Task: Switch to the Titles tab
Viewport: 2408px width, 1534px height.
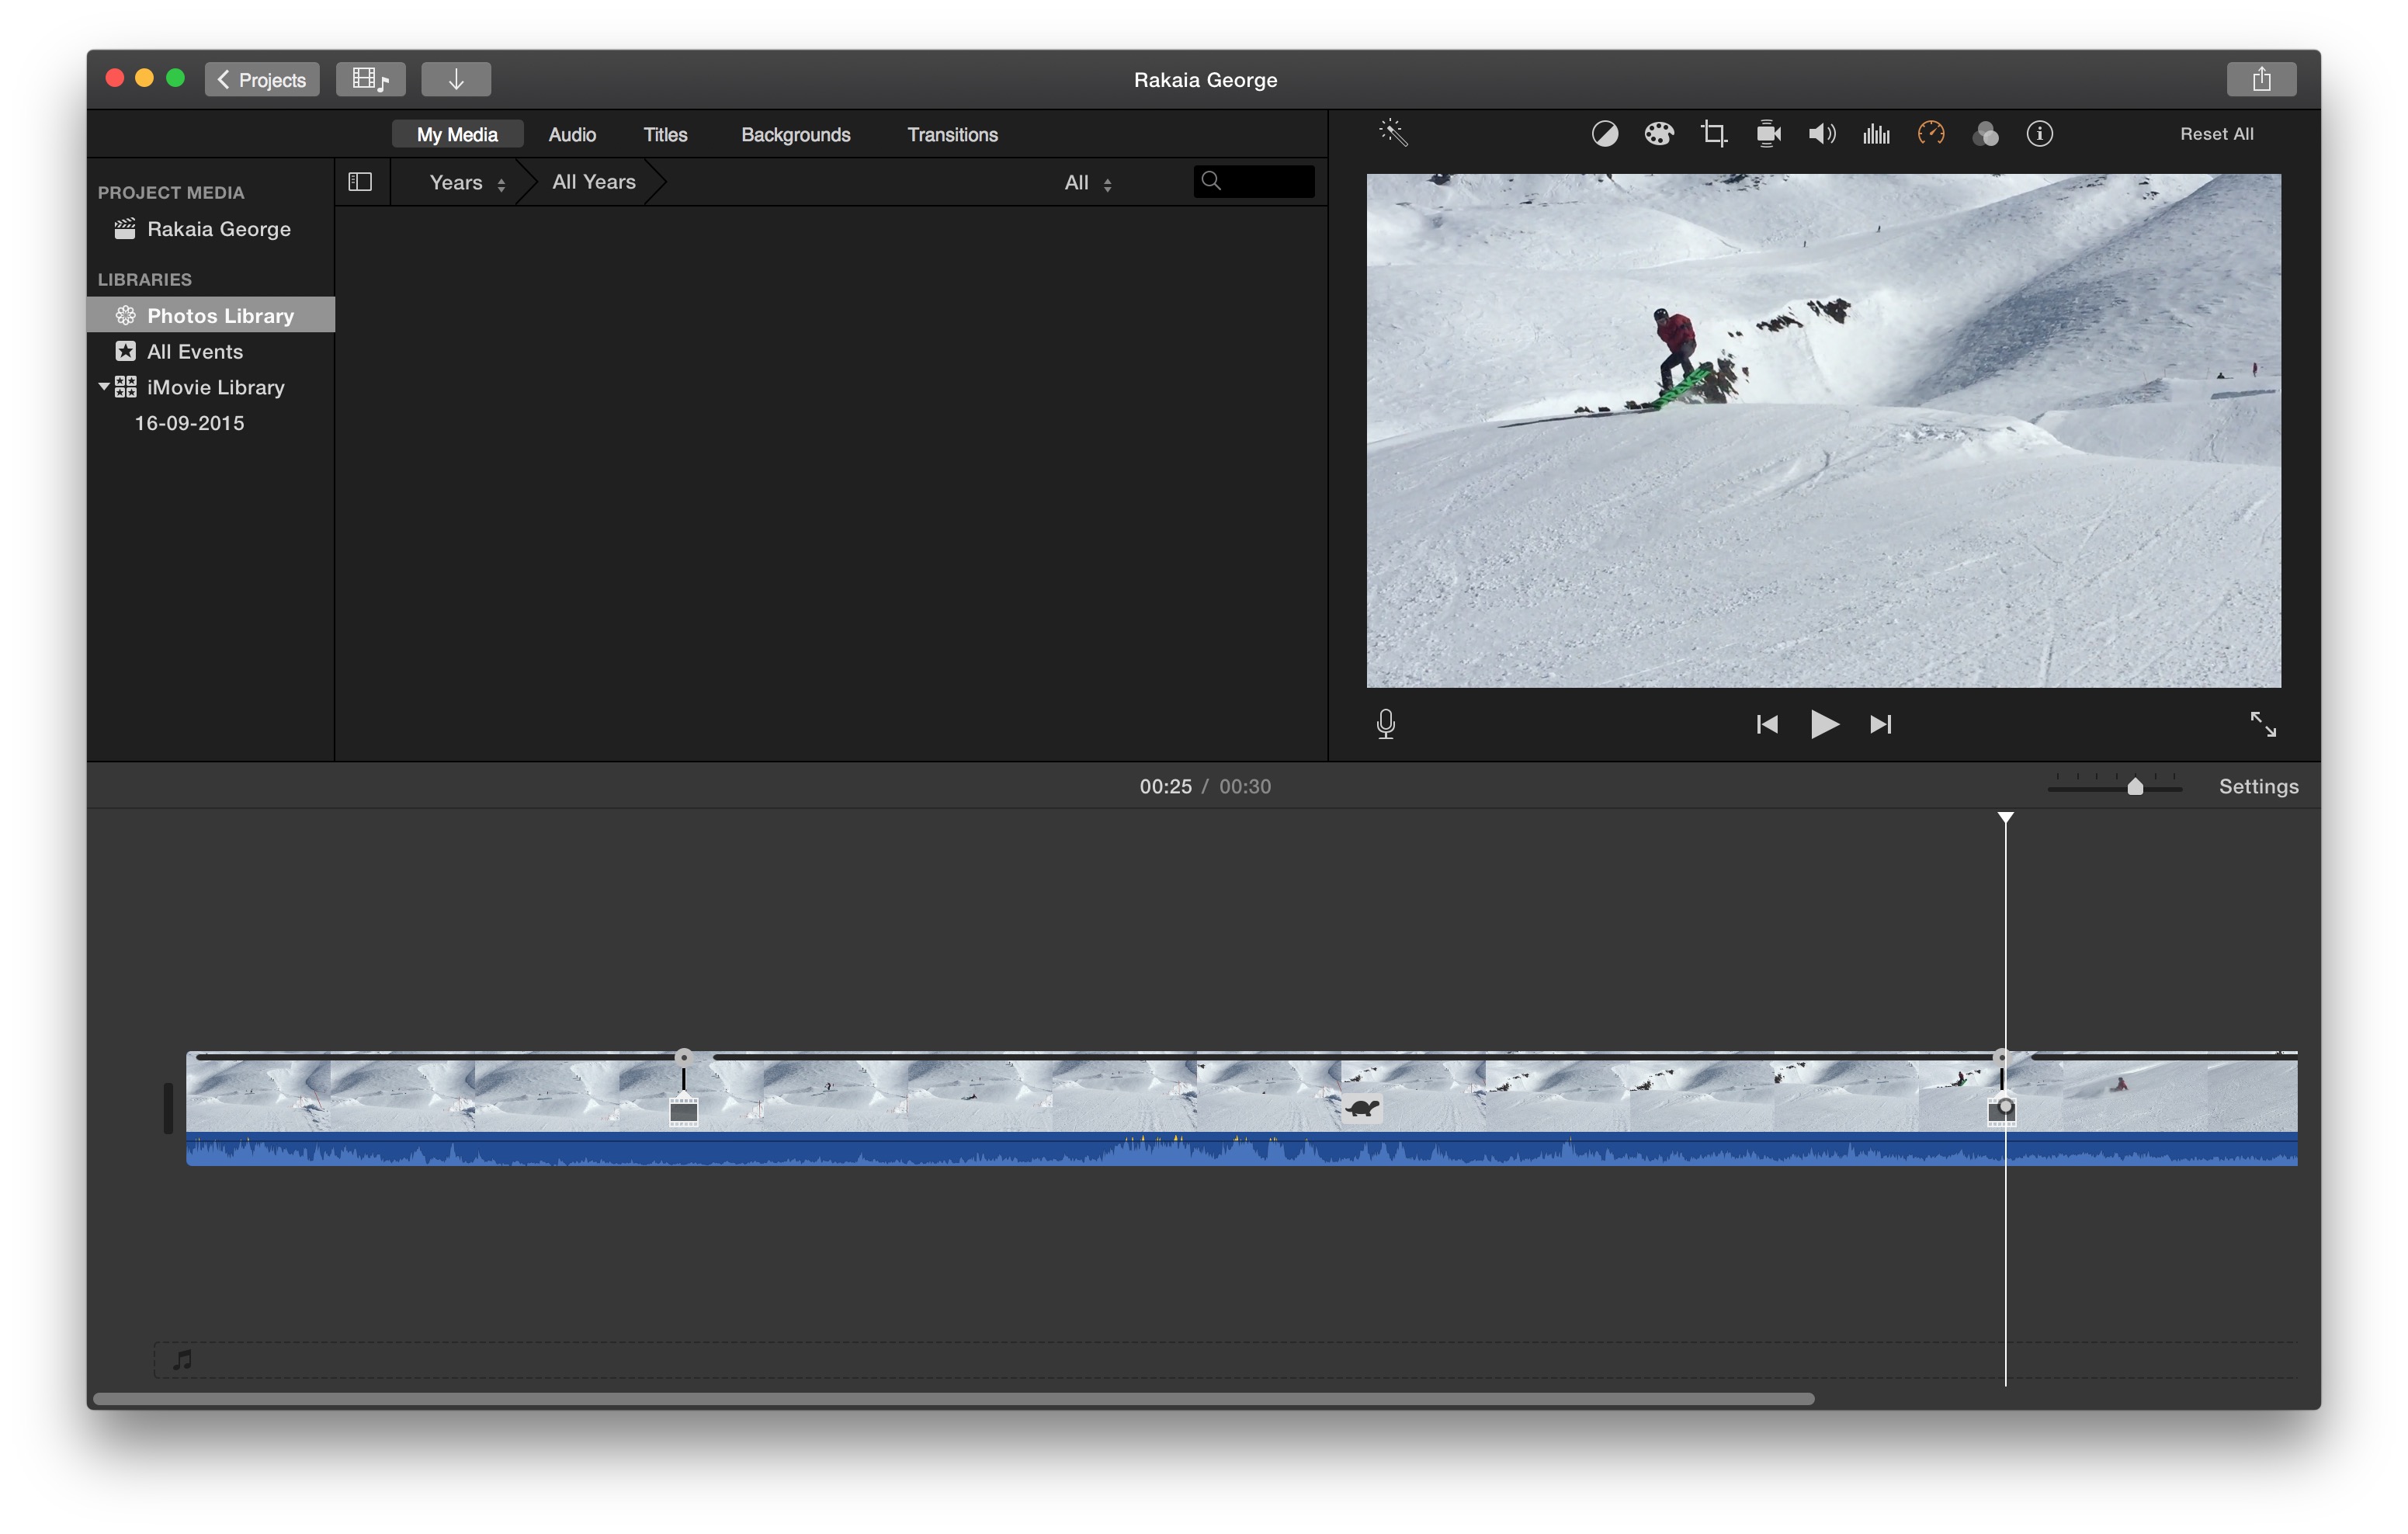Action: pyautogui.click(x=665, y=135)
